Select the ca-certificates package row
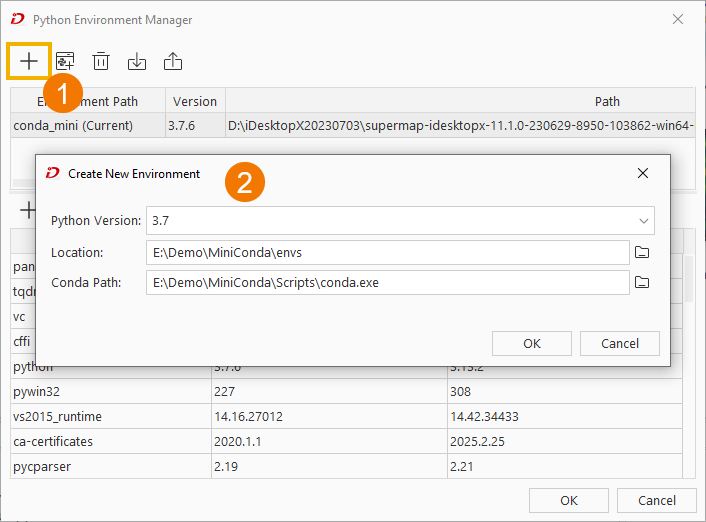Viewport: 706px width, 522px height. pyautogui.click(x=110, y=440)
